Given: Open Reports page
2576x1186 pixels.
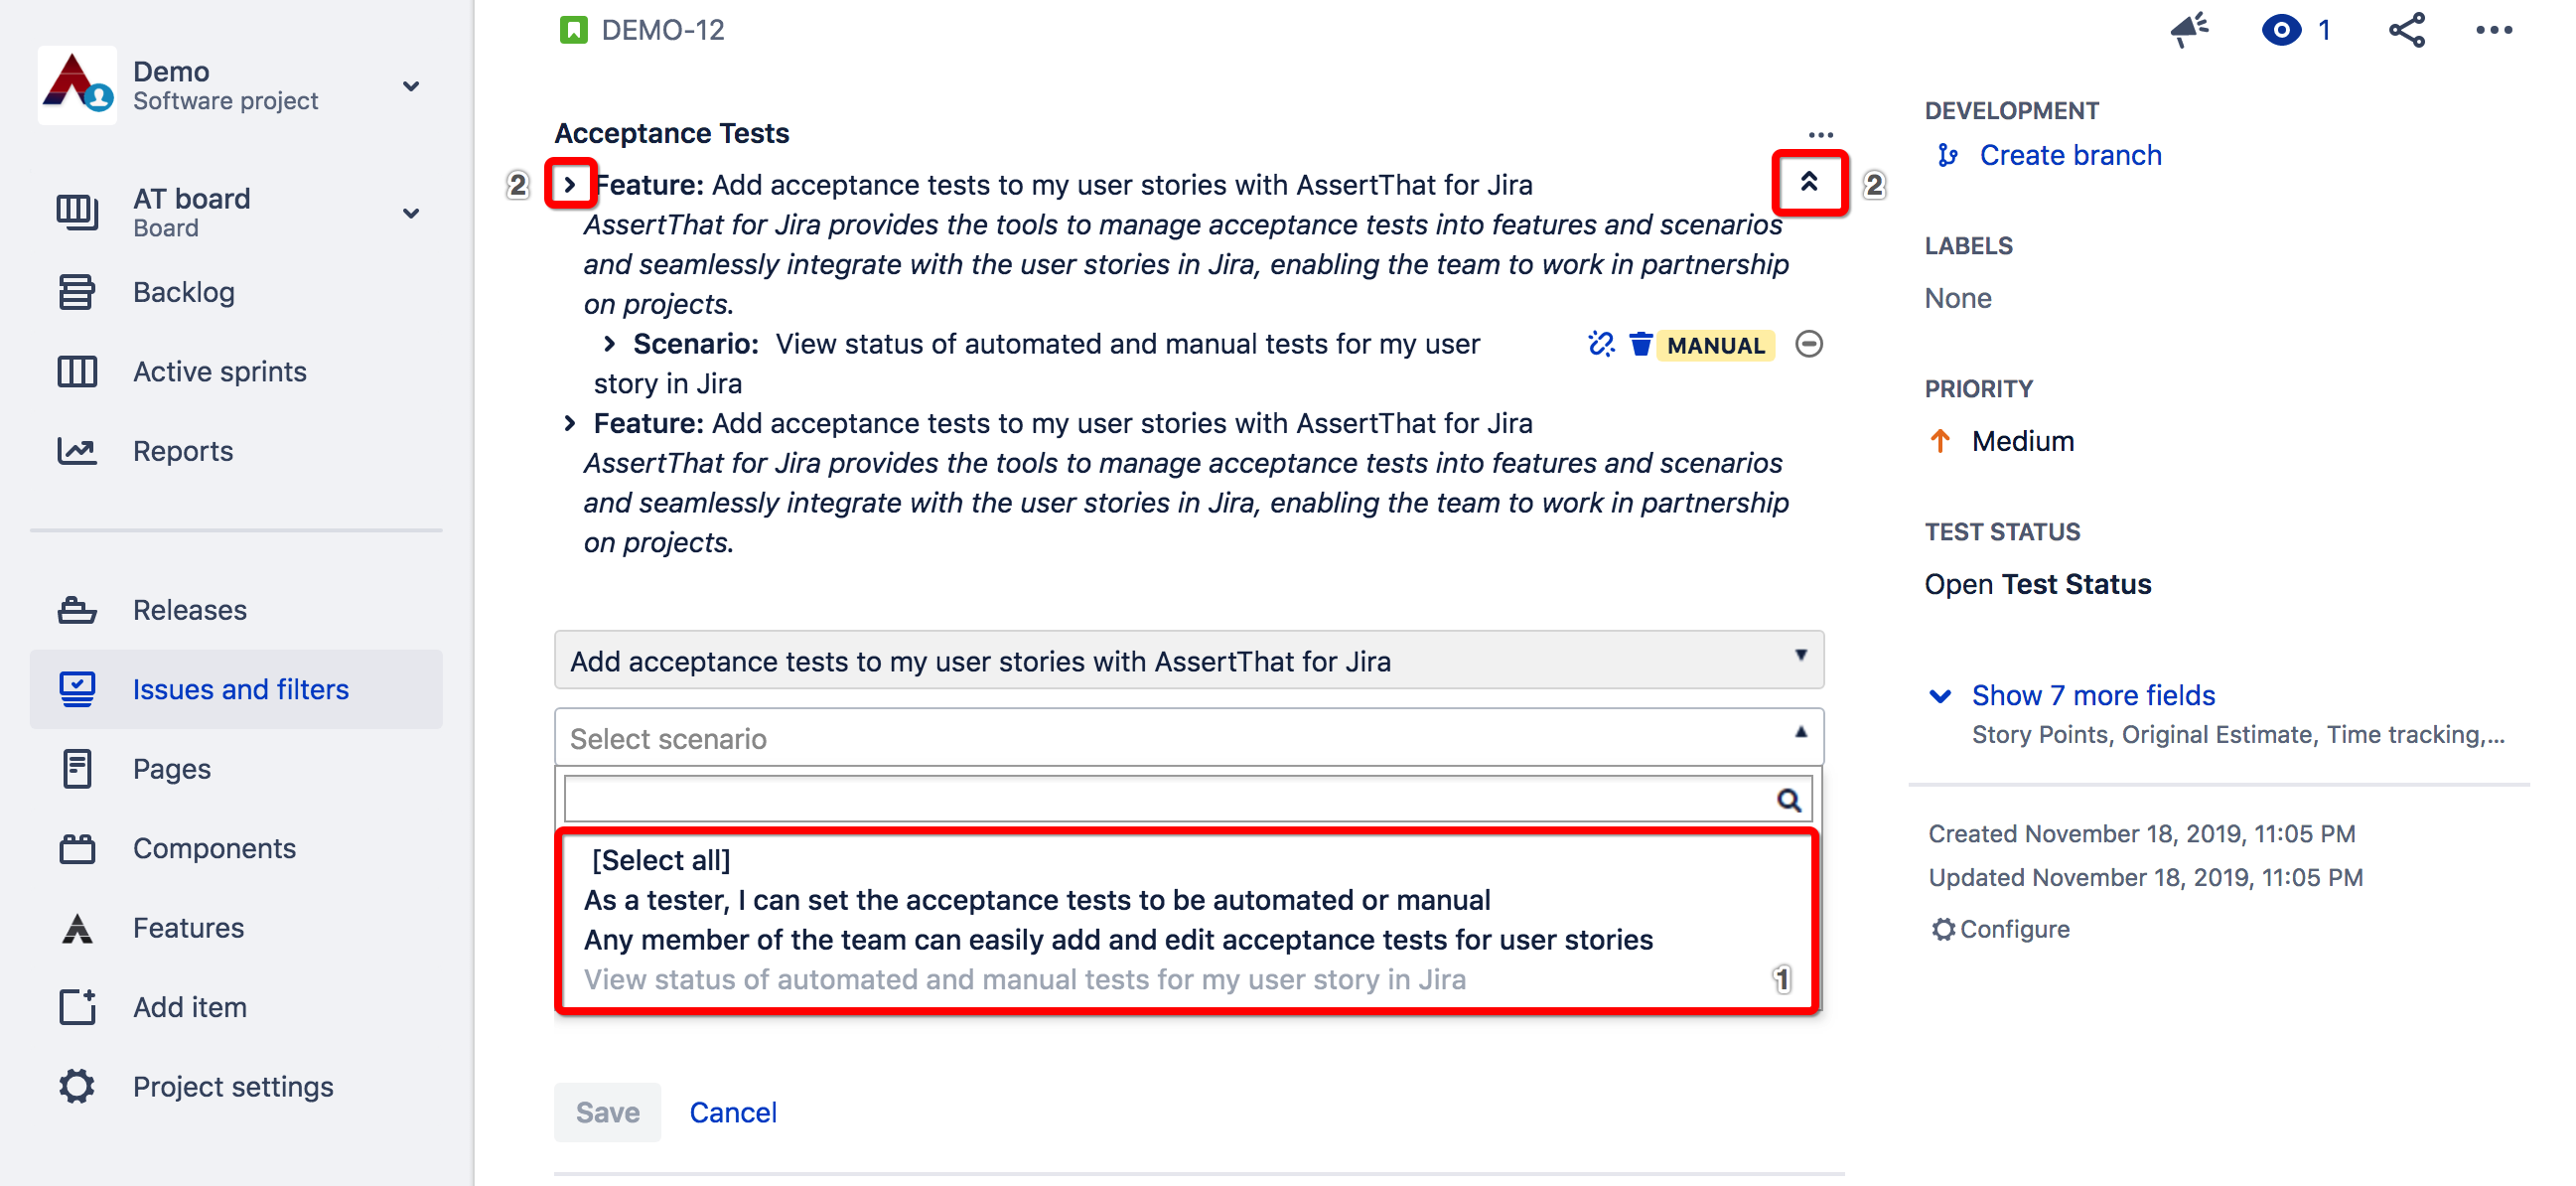Looking at the screenshot, I should coord(183,451).
